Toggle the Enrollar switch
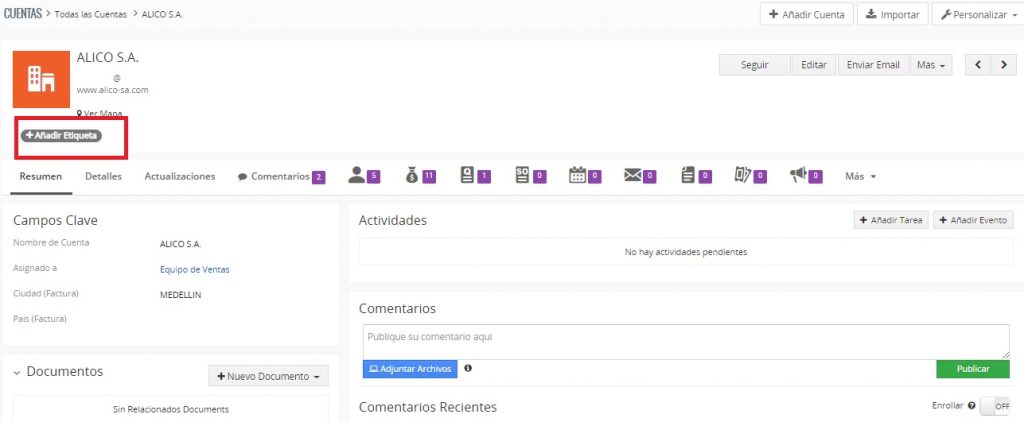Screen dimensions: 1024x422 [x=994, y=406]
